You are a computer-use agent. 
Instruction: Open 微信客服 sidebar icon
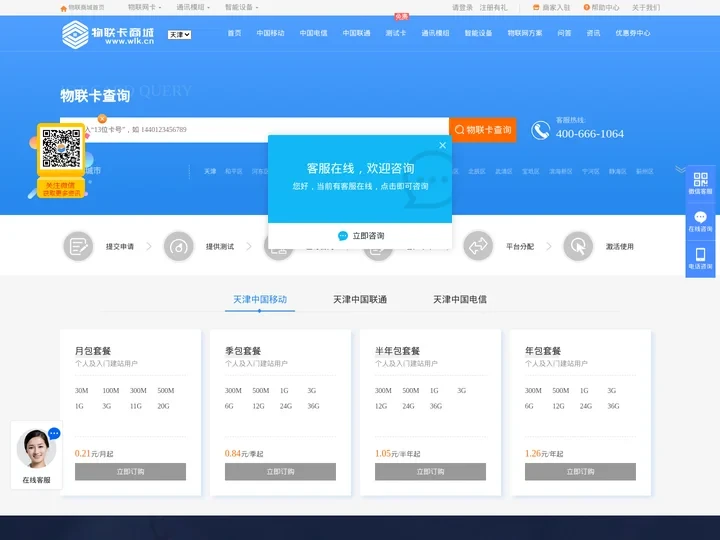(x=700, y=183)
